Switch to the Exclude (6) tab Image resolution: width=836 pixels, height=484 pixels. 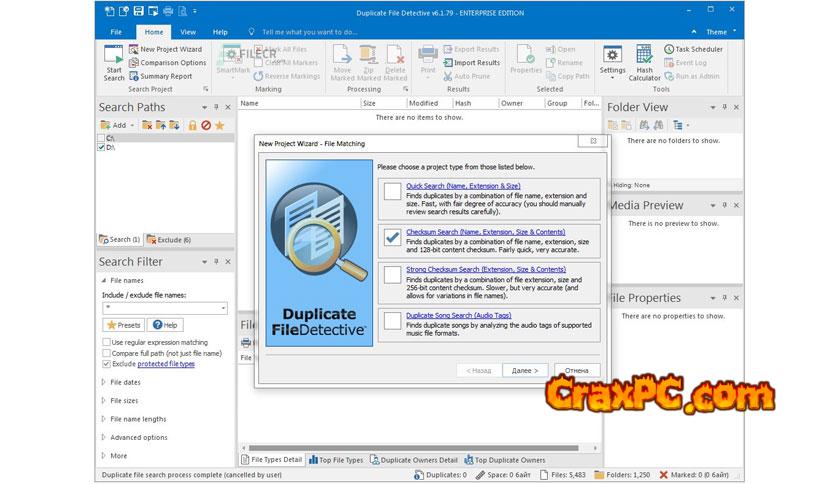click(x=168, y=240)
